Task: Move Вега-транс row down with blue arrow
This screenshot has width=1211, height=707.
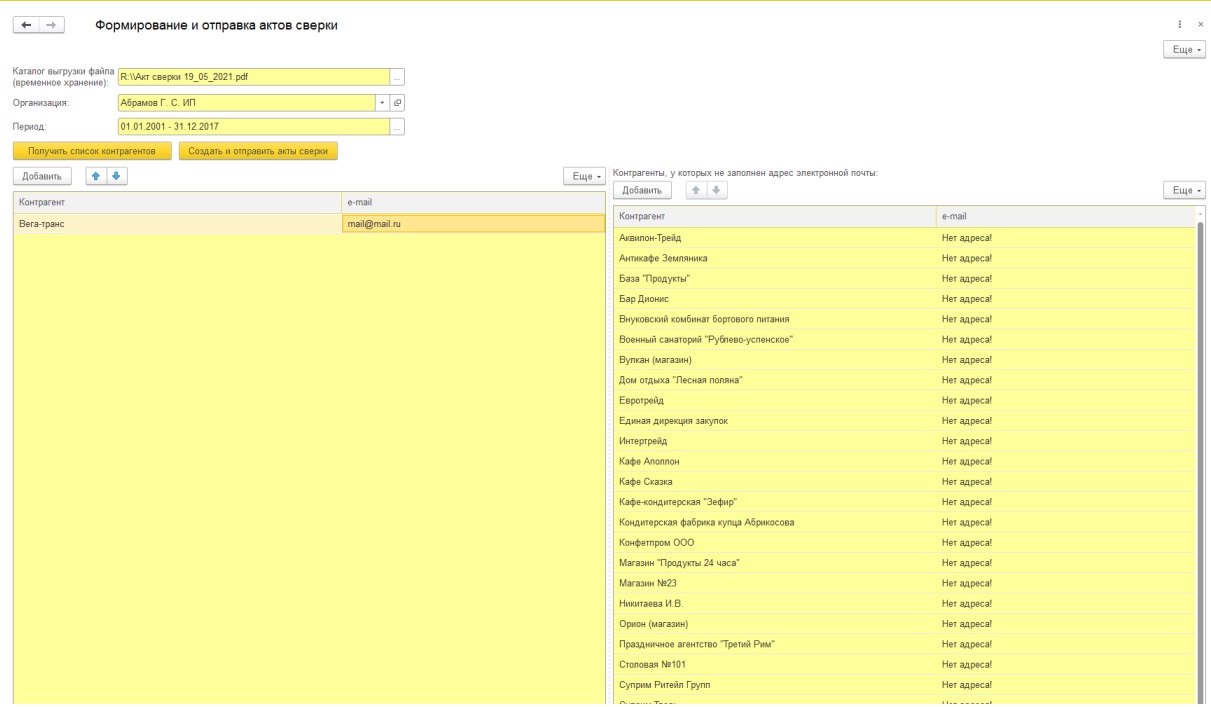Action: (118, 176)
